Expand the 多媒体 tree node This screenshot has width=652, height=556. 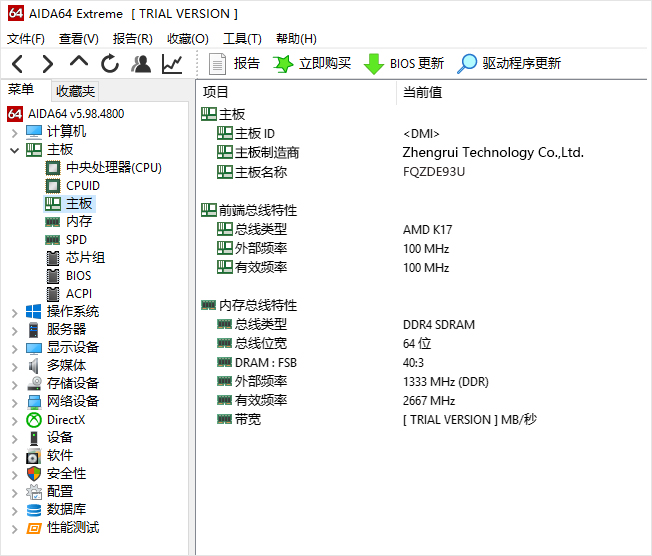click(x=15, y=366)
